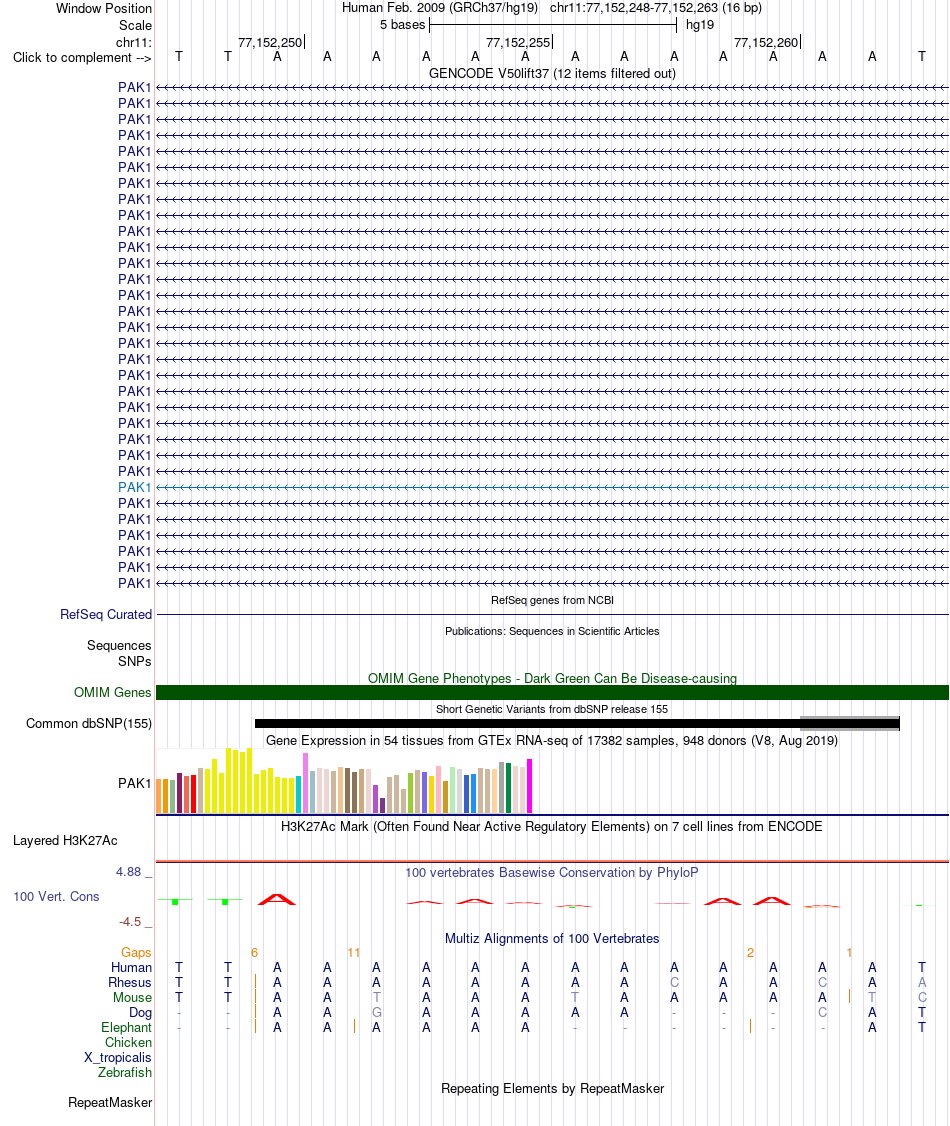The height and width of the screenshot is (1126, 950).
Task: Select the 'Rhesus' alignment row label
Action: coord(130,982)
